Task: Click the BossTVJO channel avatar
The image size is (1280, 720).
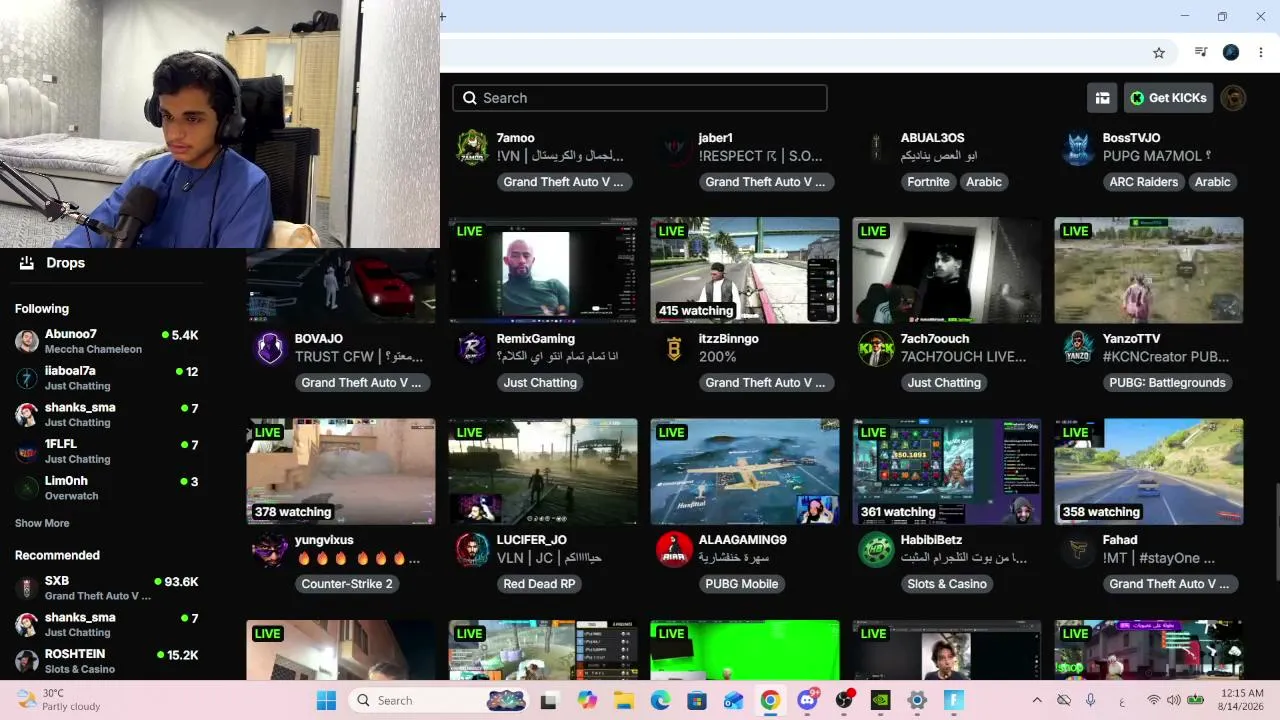Action: [x=1078, y=147]
